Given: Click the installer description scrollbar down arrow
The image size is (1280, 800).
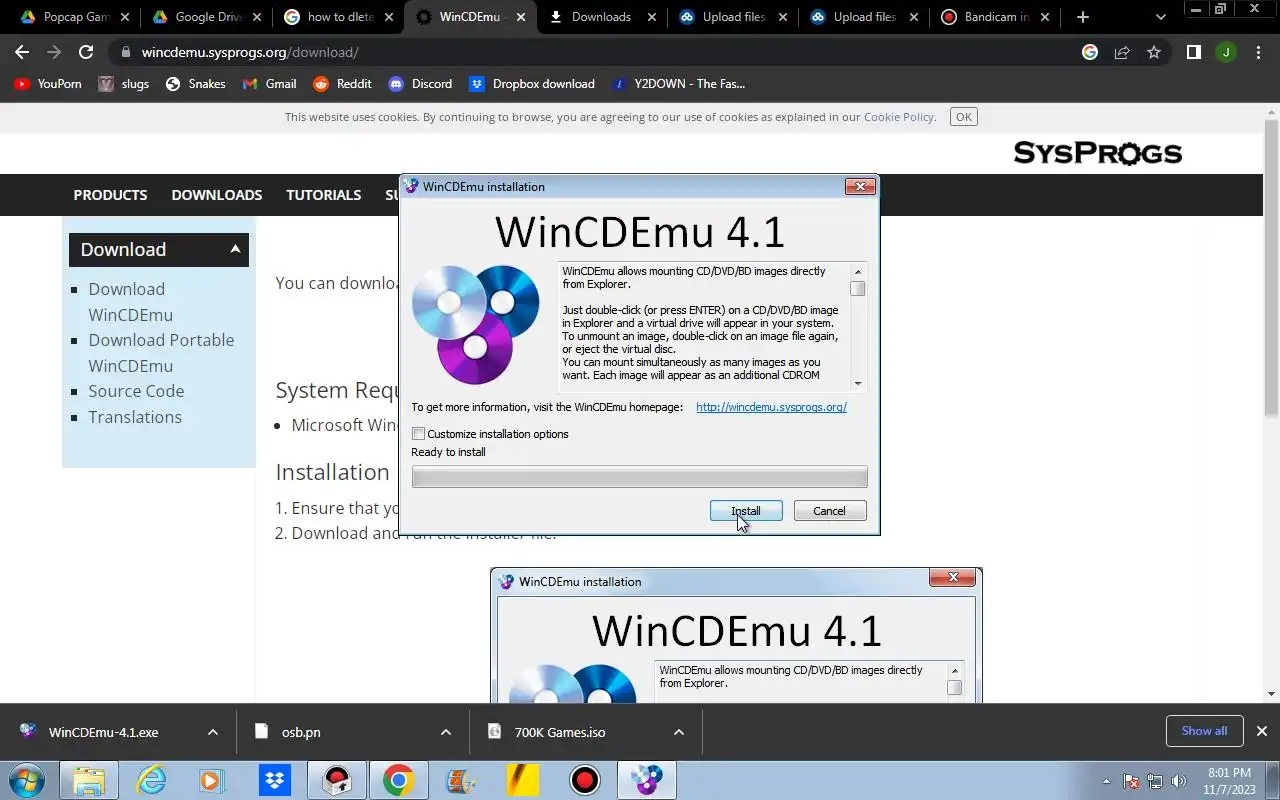Looking at the screenshot, I should [x=858, y=383].
